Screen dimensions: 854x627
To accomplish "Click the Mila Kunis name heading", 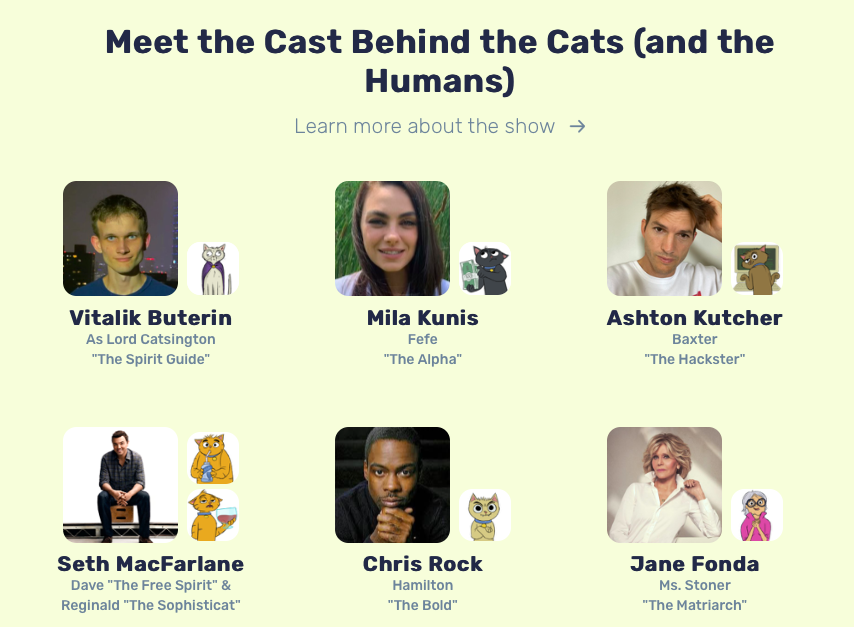I will coord(423,318).
